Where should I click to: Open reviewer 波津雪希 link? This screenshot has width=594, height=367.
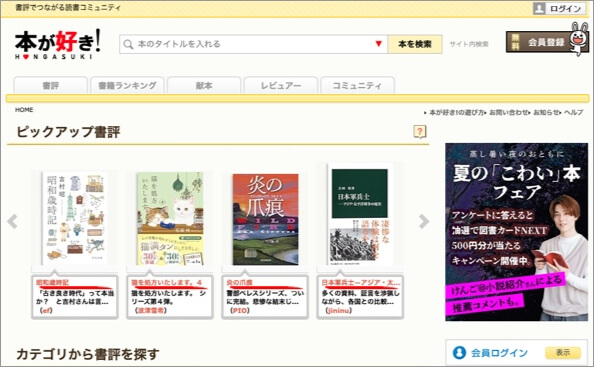click(x=151, y=310)
